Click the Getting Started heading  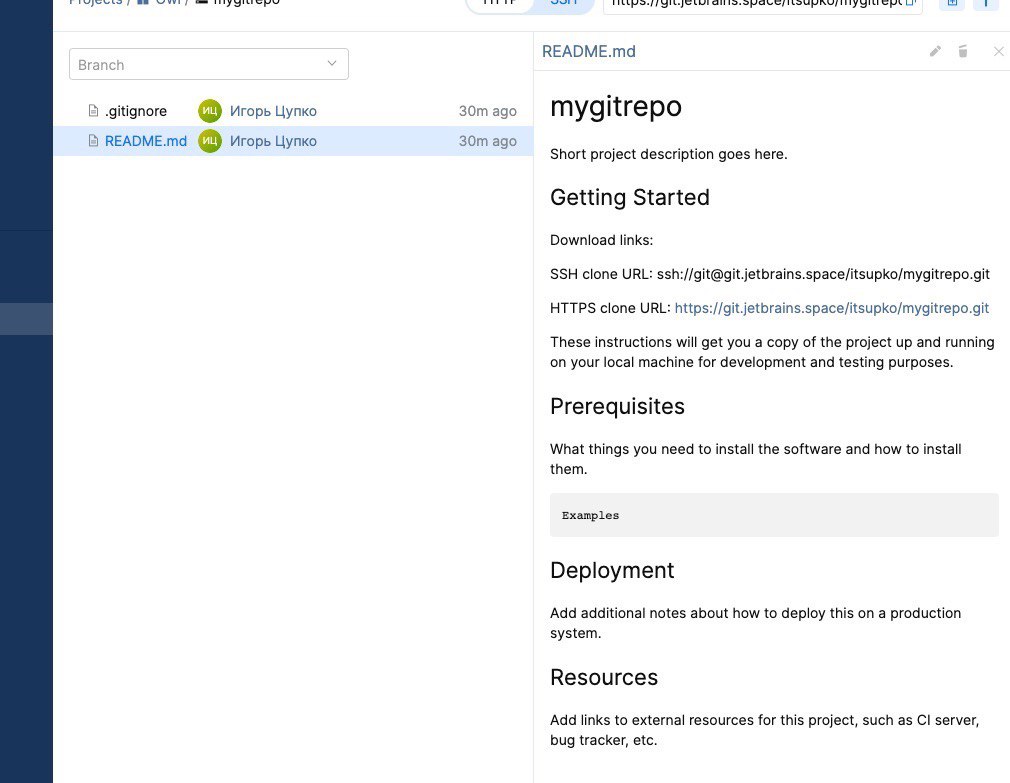point(630,197)
